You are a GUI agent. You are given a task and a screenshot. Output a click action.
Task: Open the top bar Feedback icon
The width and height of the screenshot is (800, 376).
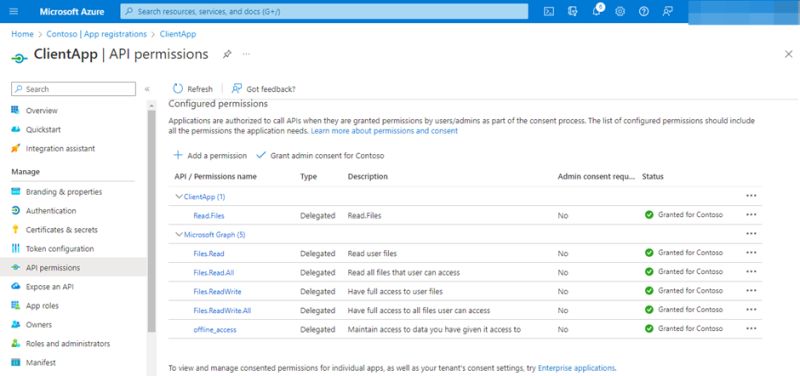point(667,11)
